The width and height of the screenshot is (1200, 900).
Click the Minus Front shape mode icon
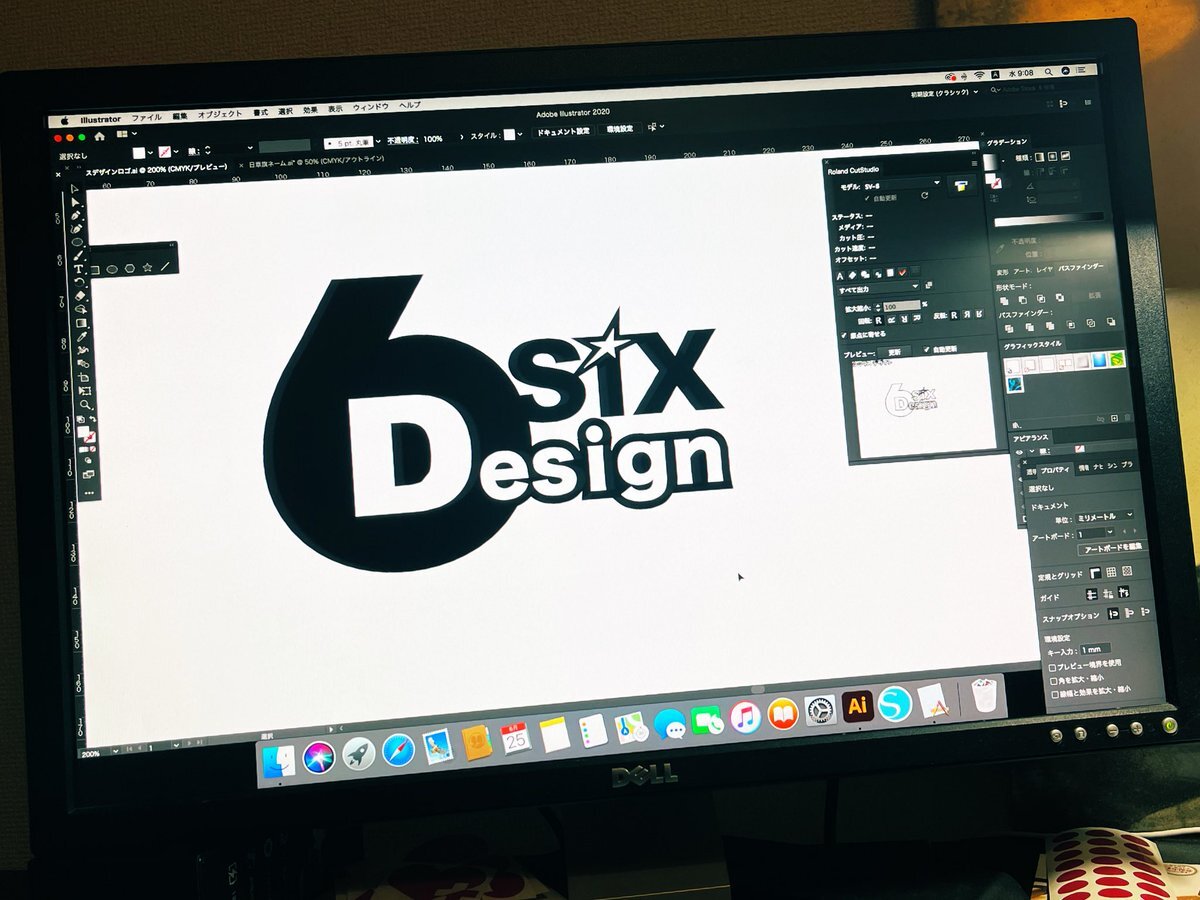pyautogui.click(x=1023, y=299)
